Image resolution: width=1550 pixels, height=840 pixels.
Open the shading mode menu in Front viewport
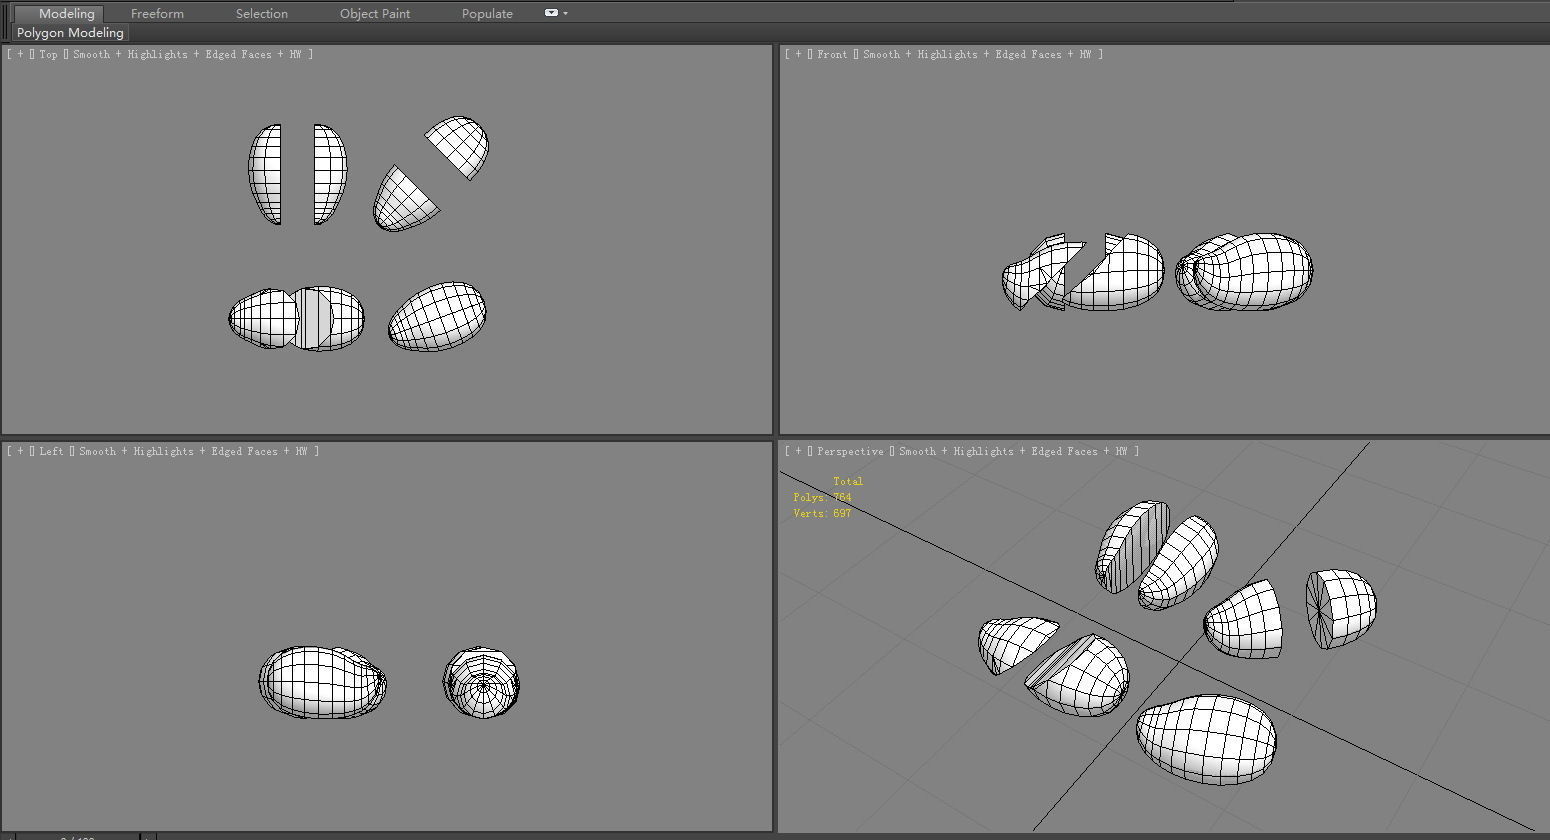click(x=983, y=54)
